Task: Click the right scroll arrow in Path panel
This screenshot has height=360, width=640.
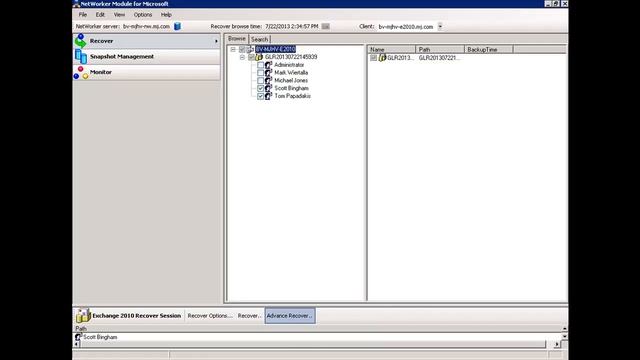Action: click(557, 344)
